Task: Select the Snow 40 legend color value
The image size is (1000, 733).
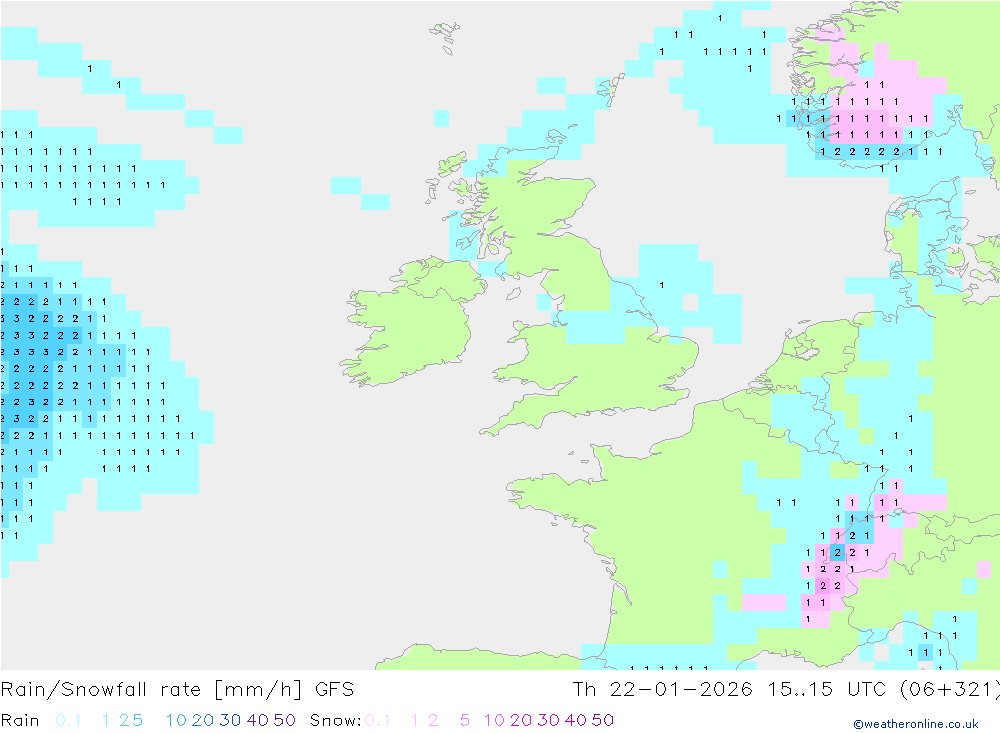Action: (576, 720)
